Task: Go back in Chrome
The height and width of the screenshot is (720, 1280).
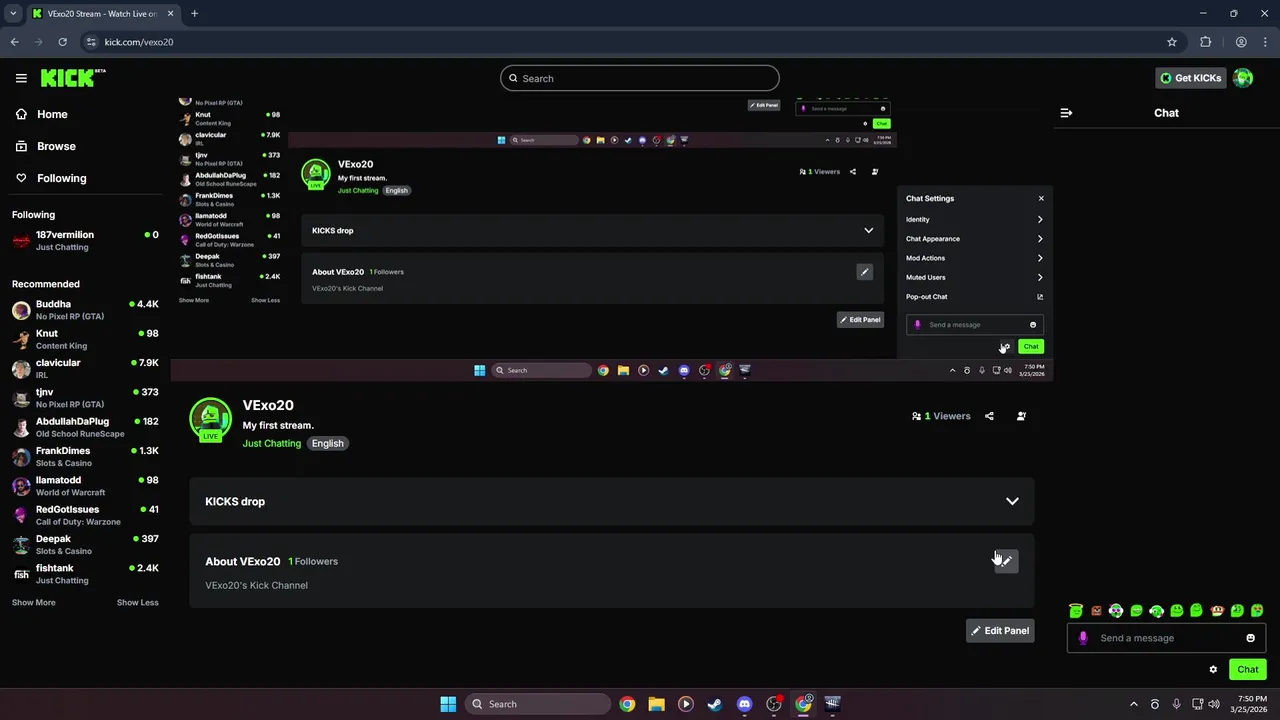Action: (x=14, y=42)
